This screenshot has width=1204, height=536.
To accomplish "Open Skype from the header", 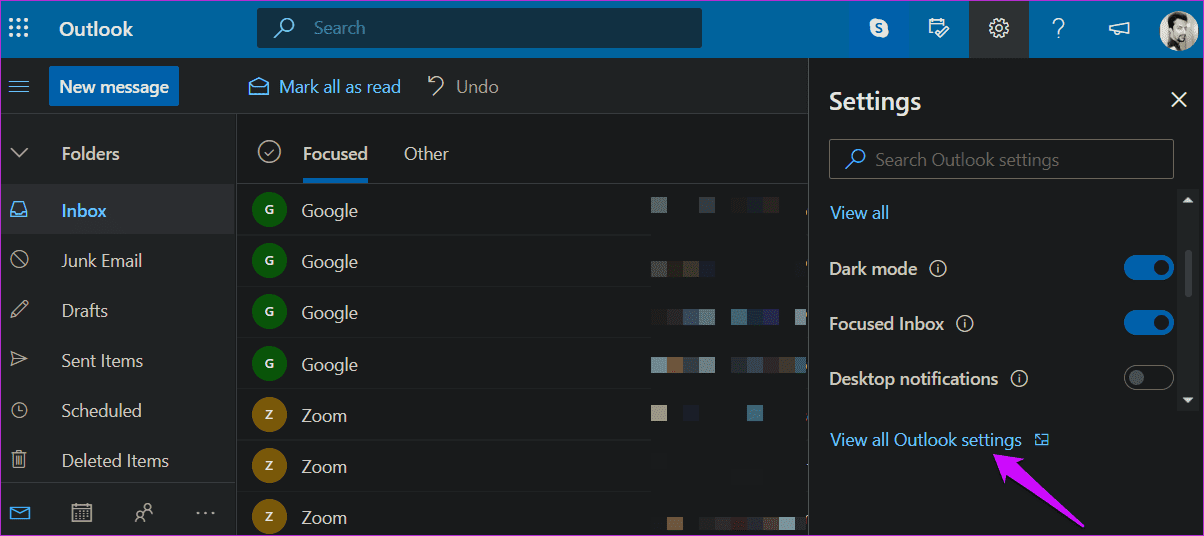I will point(879,28).
